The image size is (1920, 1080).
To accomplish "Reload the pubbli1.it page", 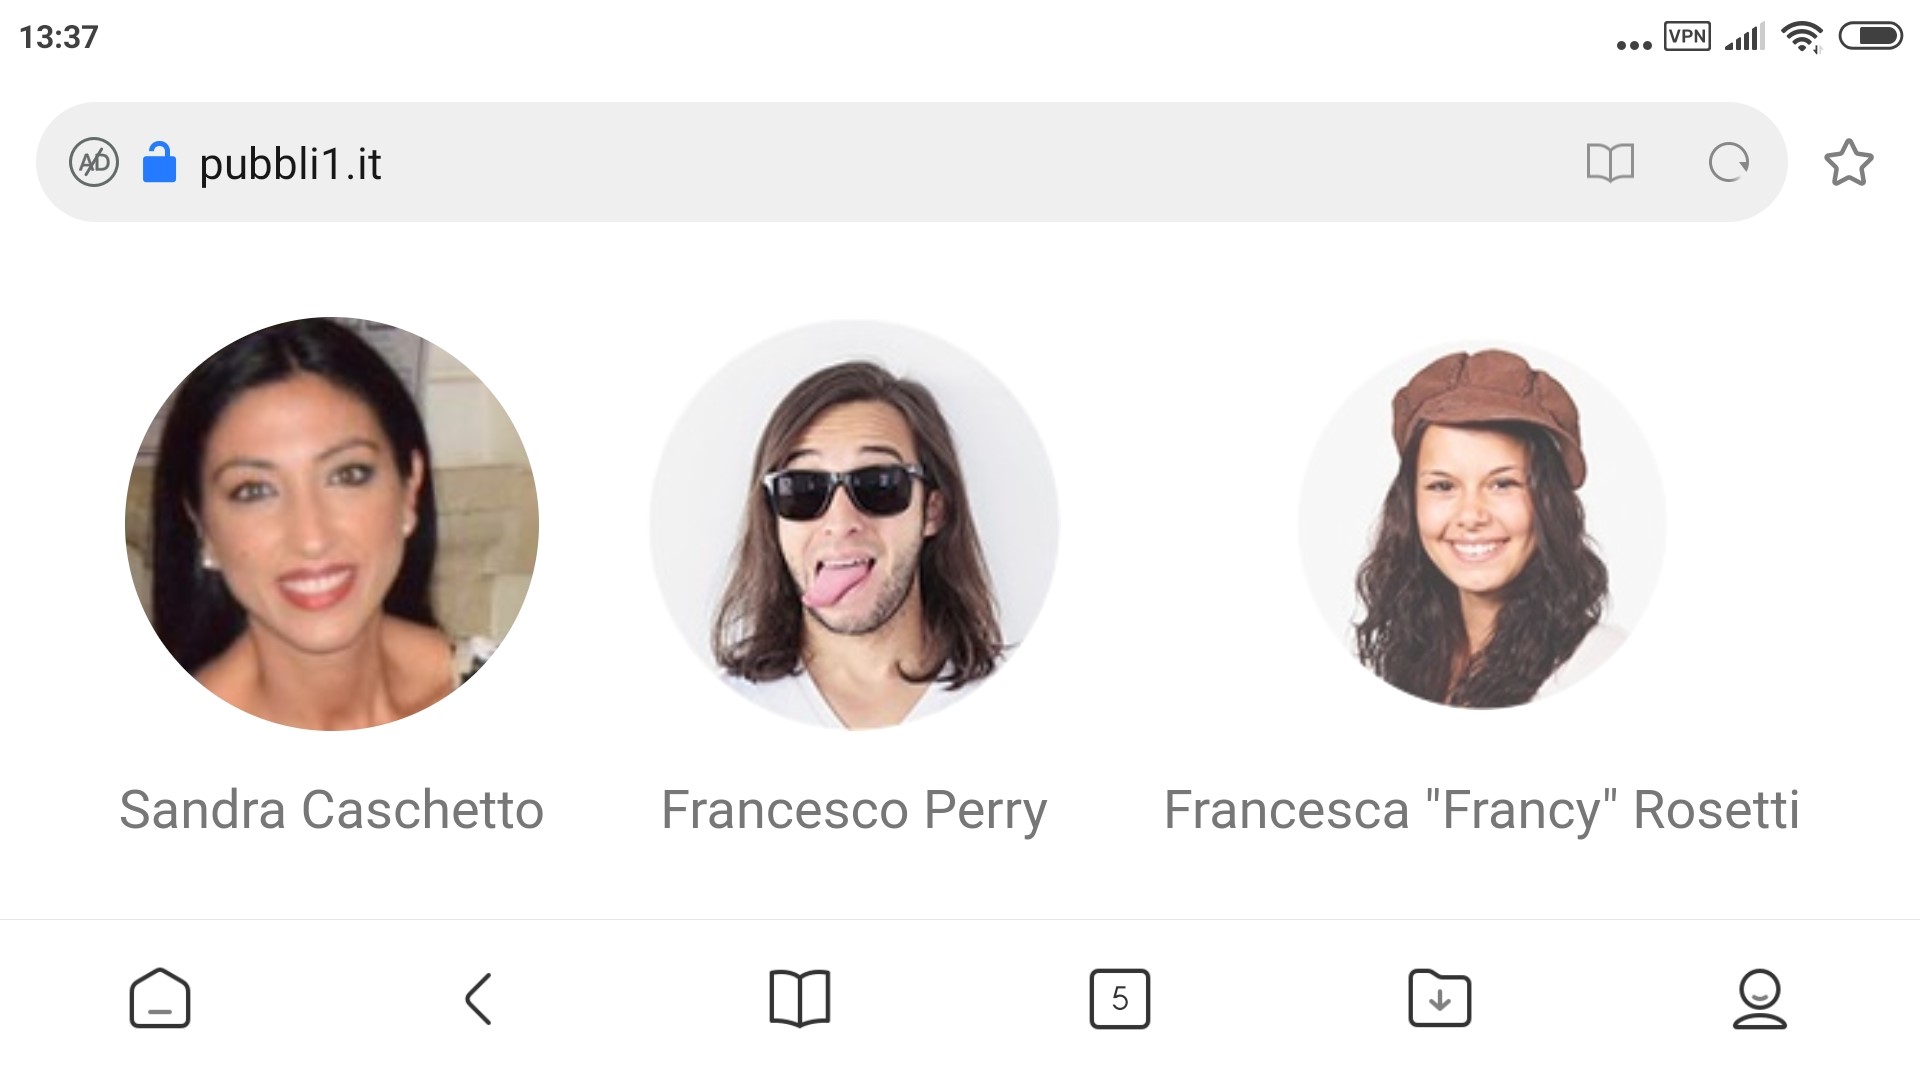I will [1729, 162].
